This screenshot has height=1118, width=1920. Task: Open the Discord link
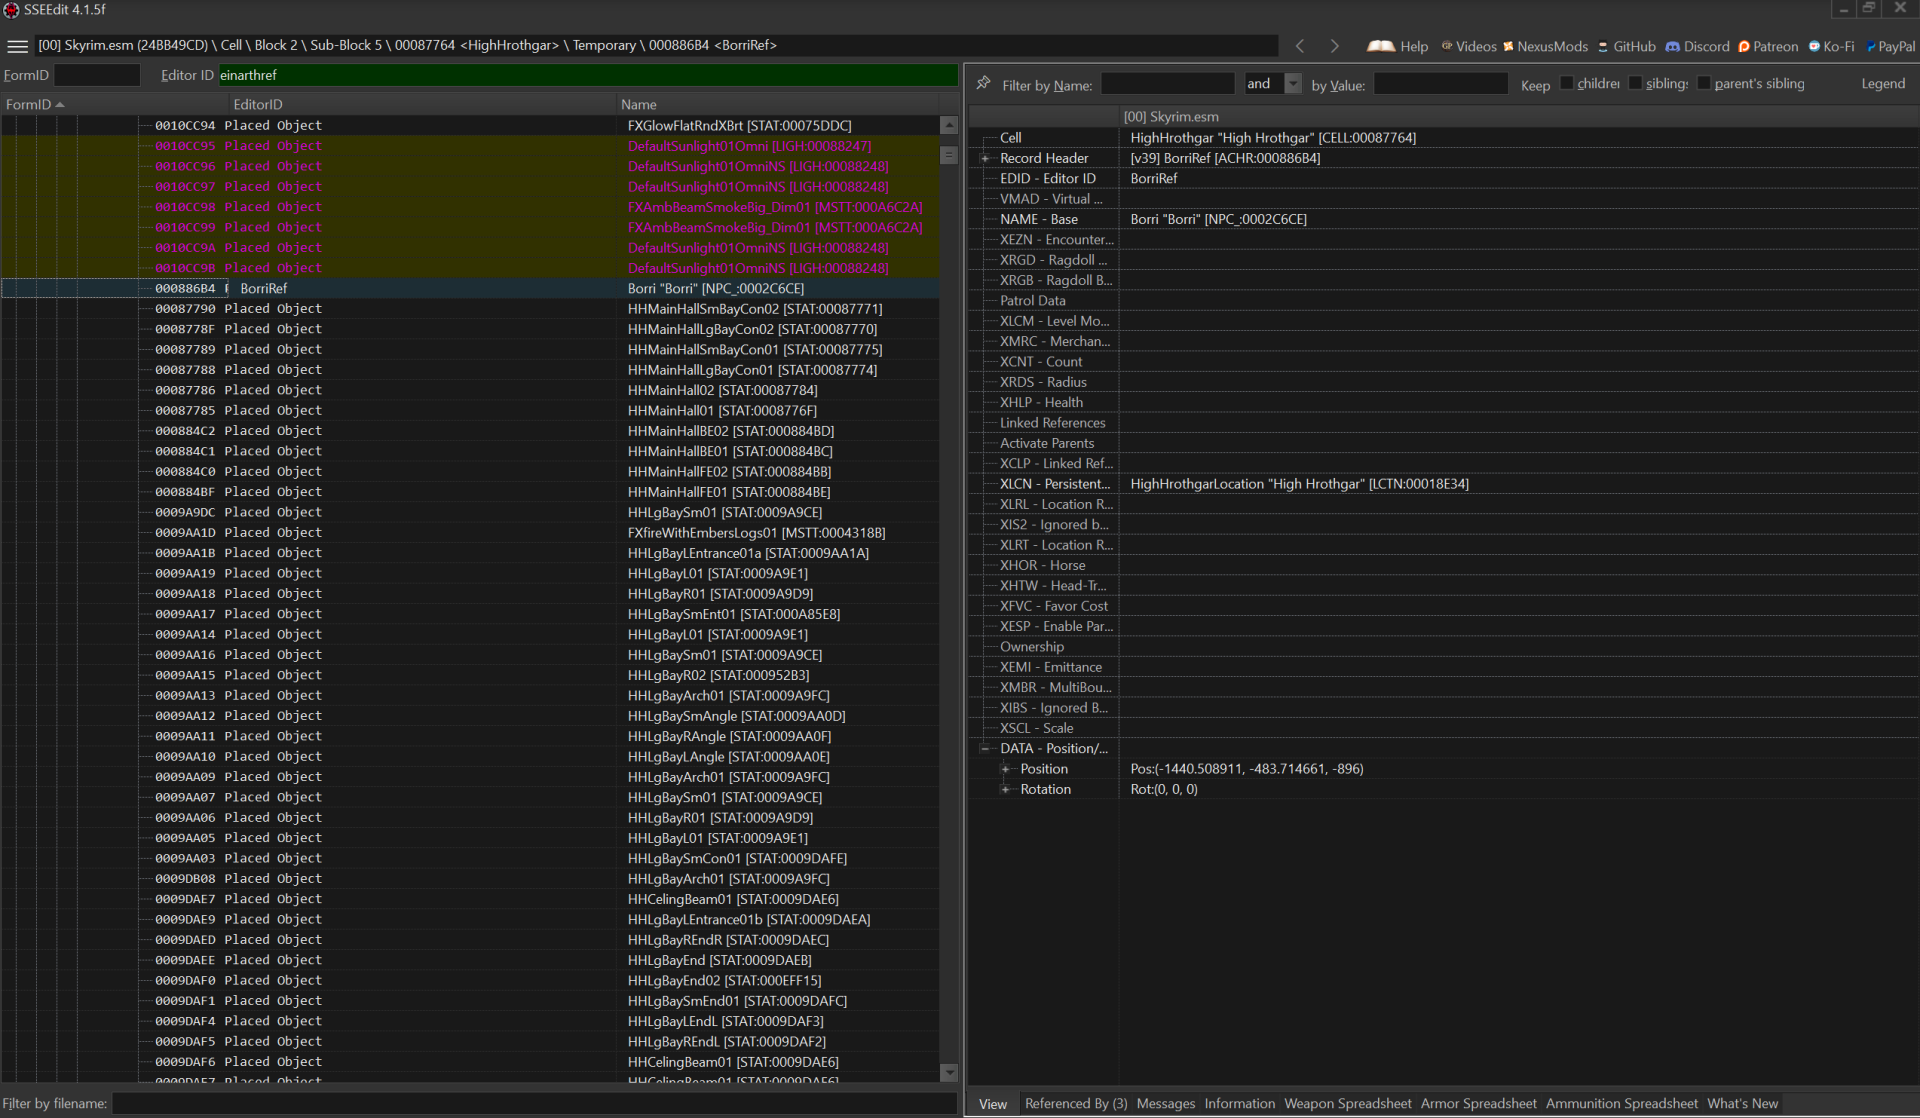(x=1697, y=46)
